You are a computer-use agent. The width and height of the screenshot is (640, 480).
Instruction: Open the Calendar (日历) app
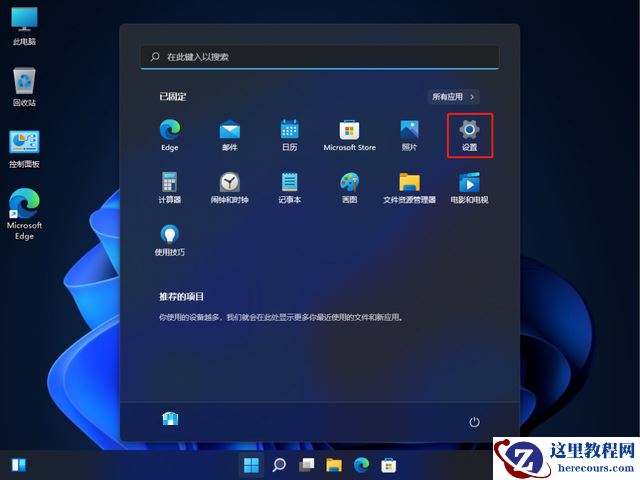point(290,135)
